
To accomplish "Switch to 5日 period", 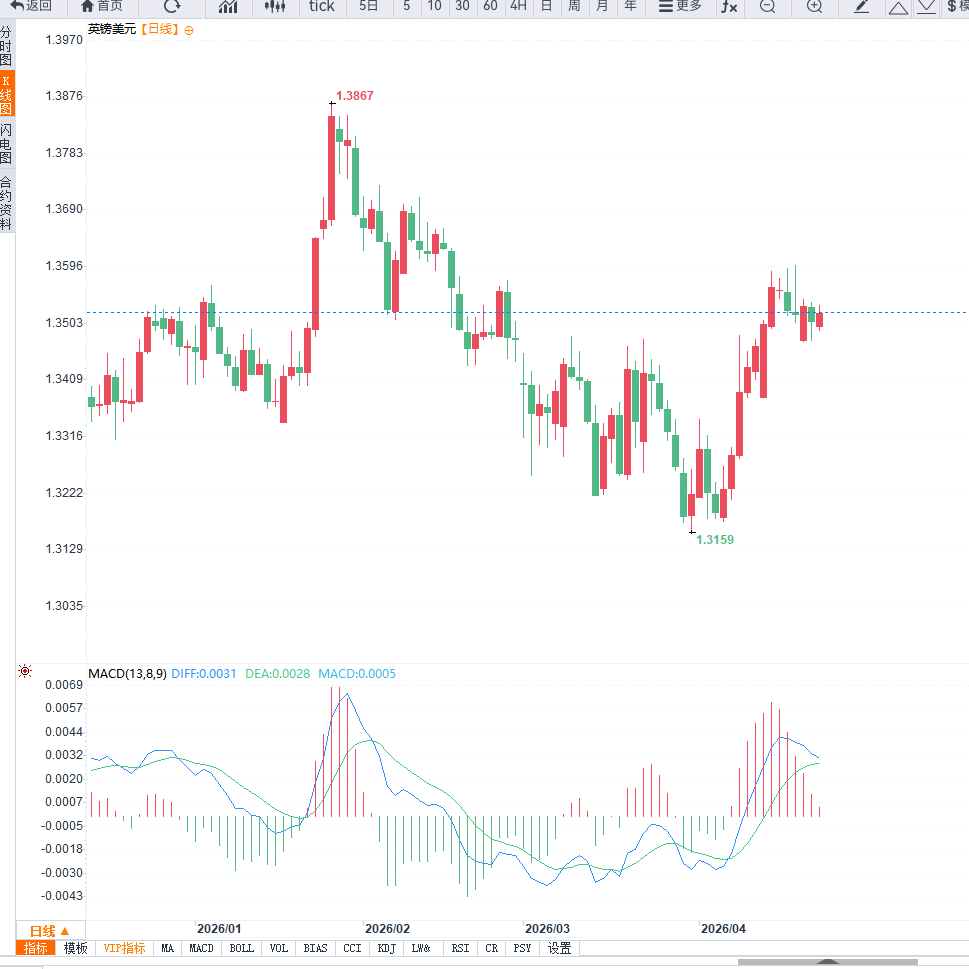I will (x=368, y=6).
